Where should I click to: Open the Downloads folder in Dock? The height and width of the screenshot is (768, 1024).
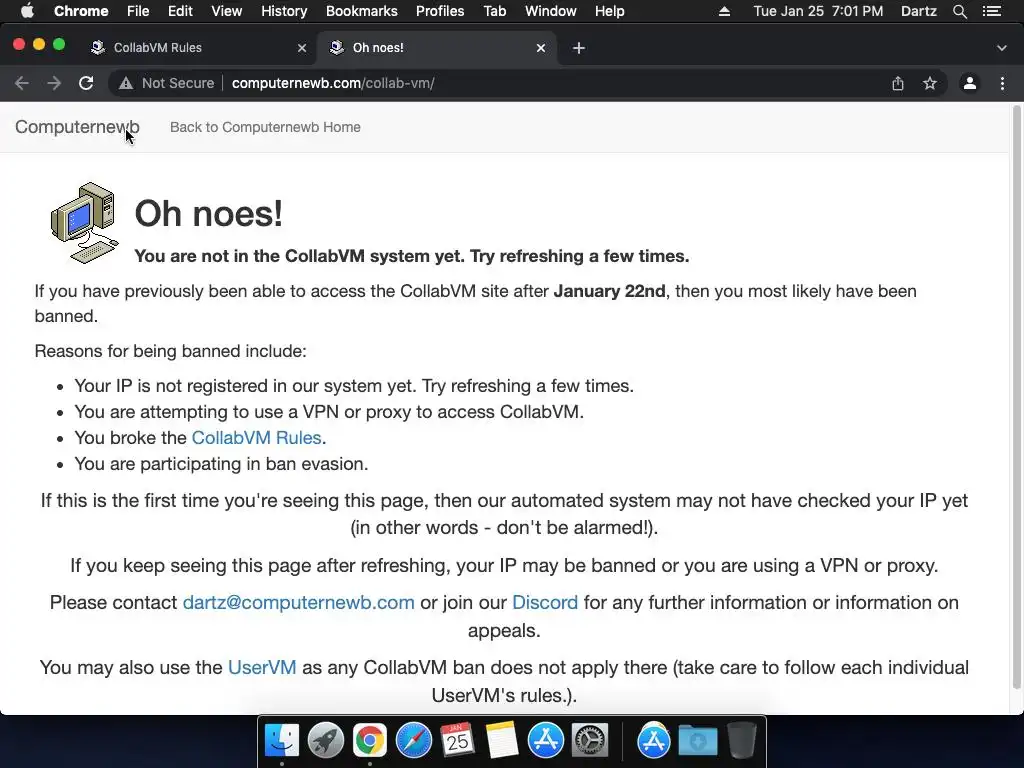(697, 741)
